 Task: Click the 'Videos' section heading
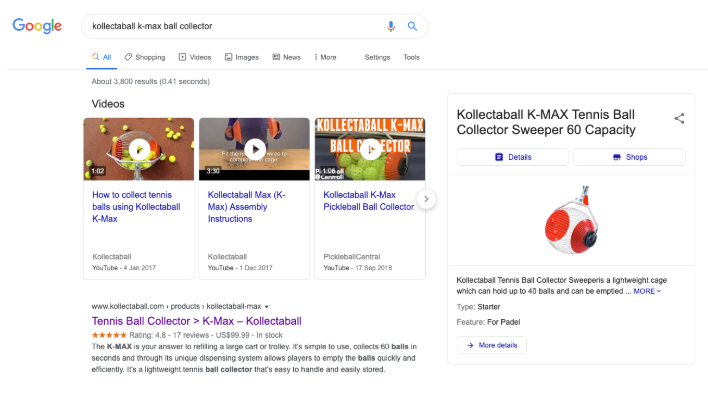(x=108, y=104)
